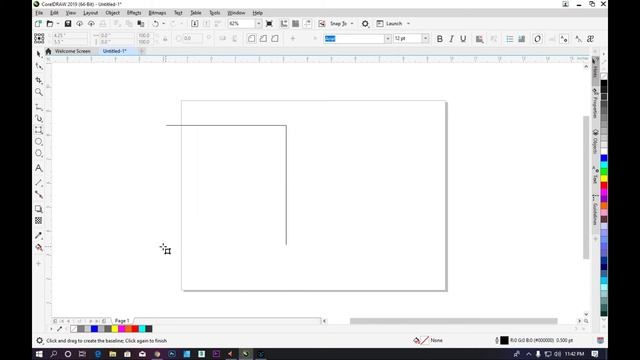Open the Windows Start menu

click(x=39, y=354)
